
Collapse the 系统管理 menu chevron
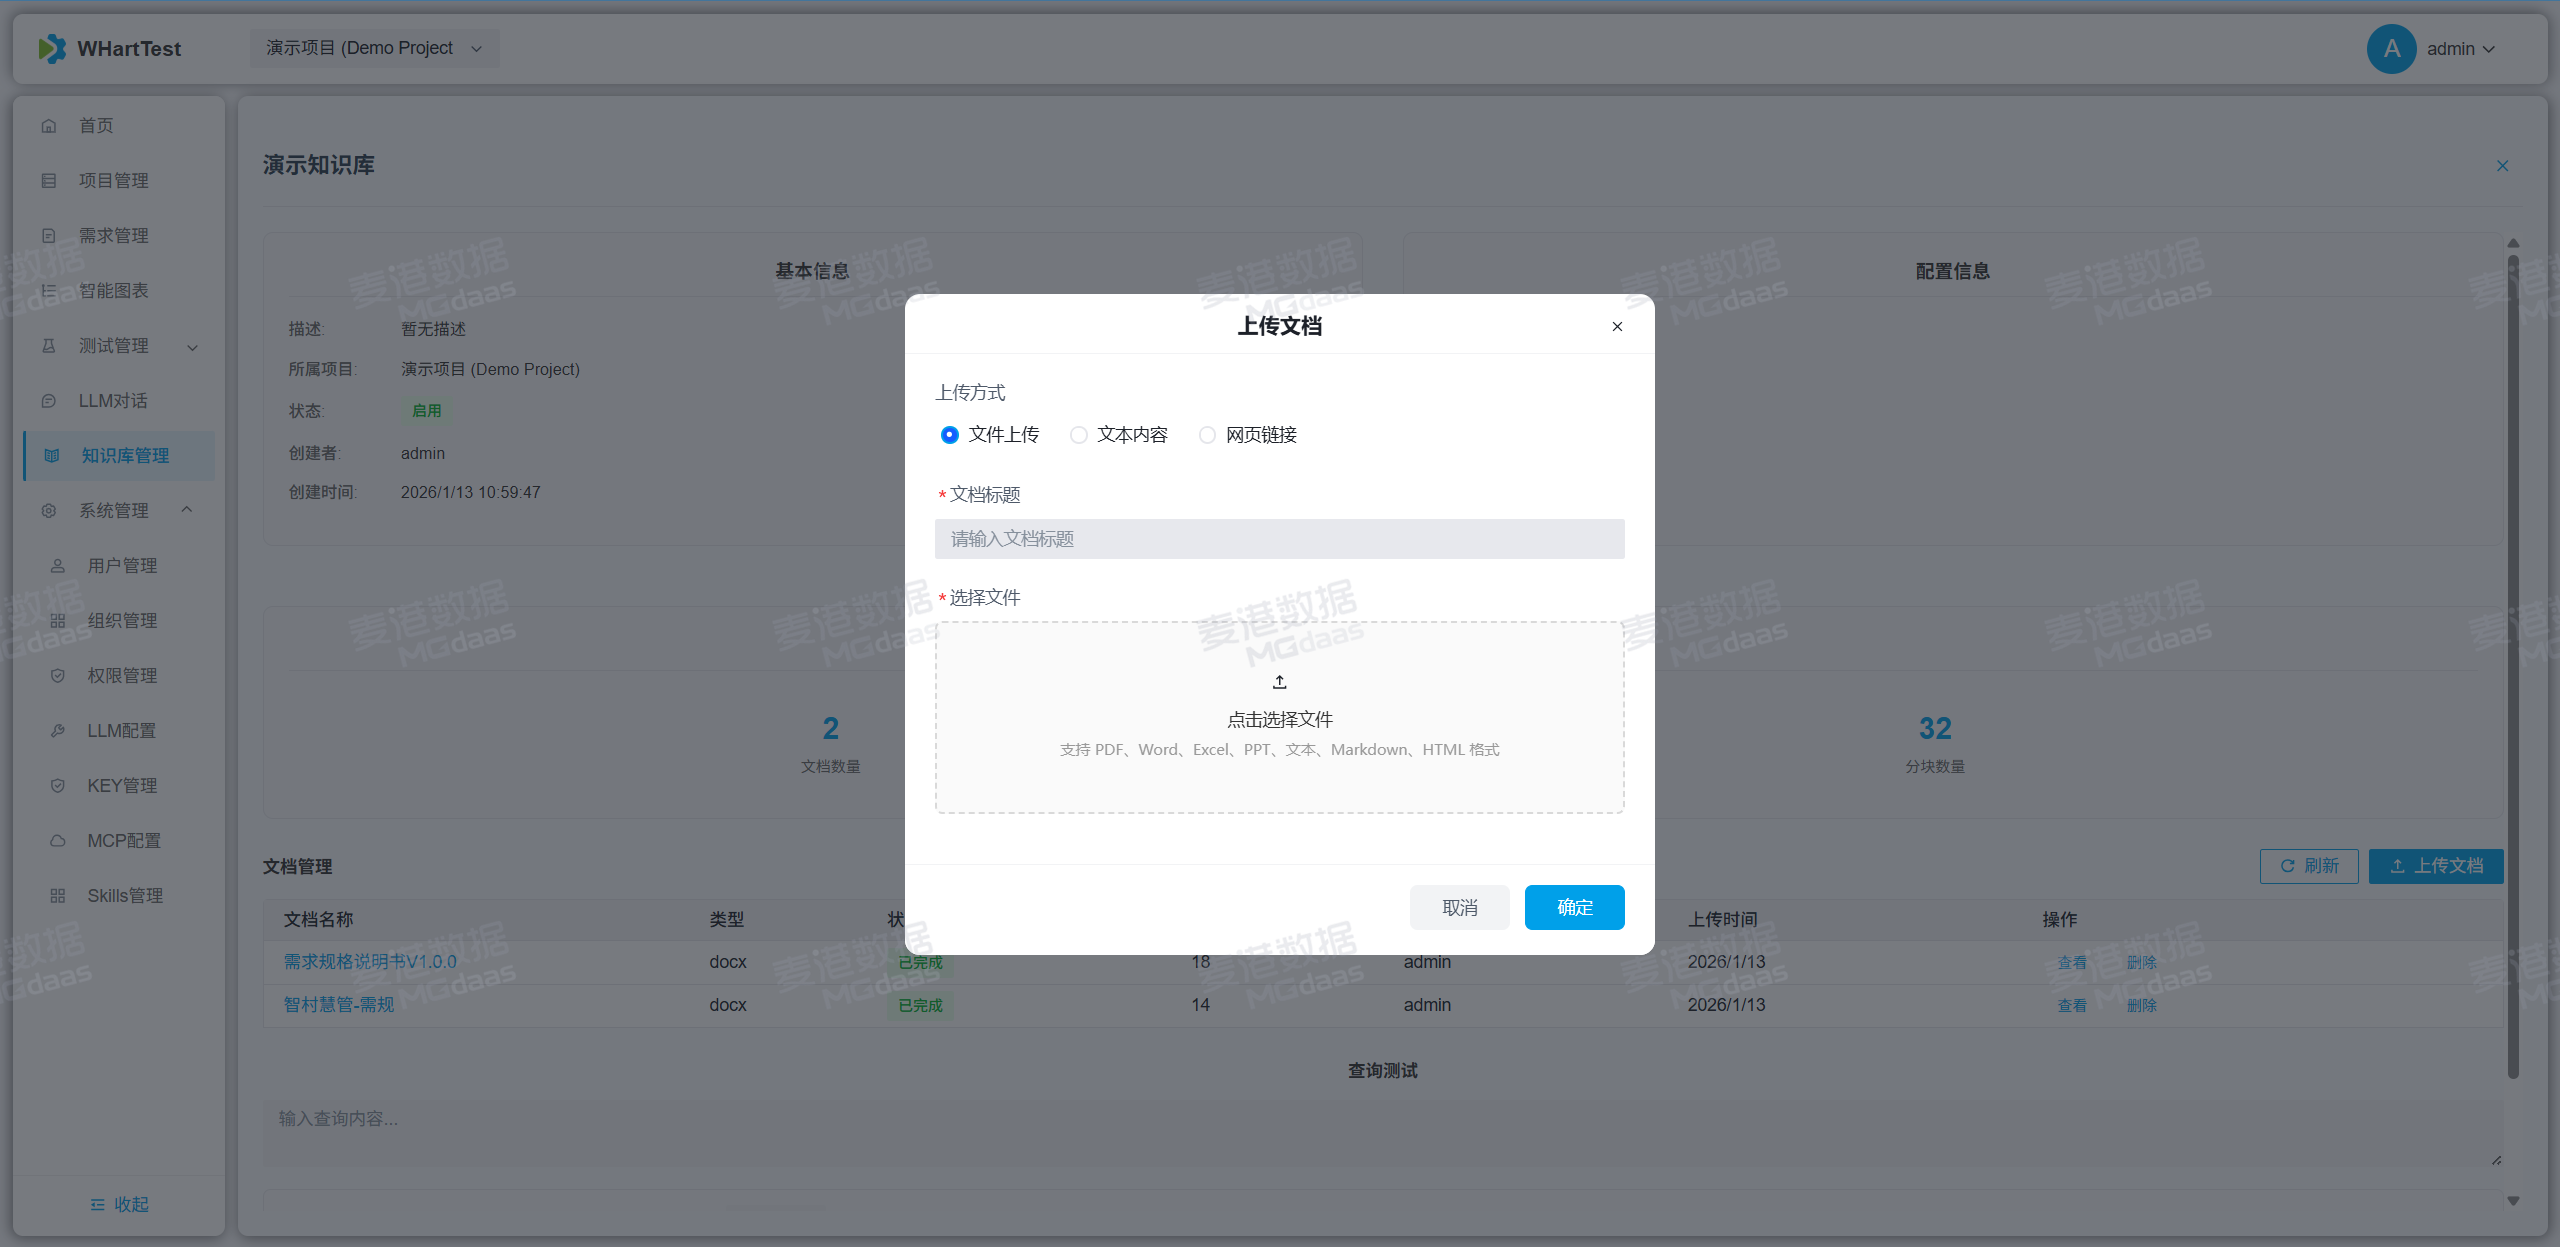187,510
